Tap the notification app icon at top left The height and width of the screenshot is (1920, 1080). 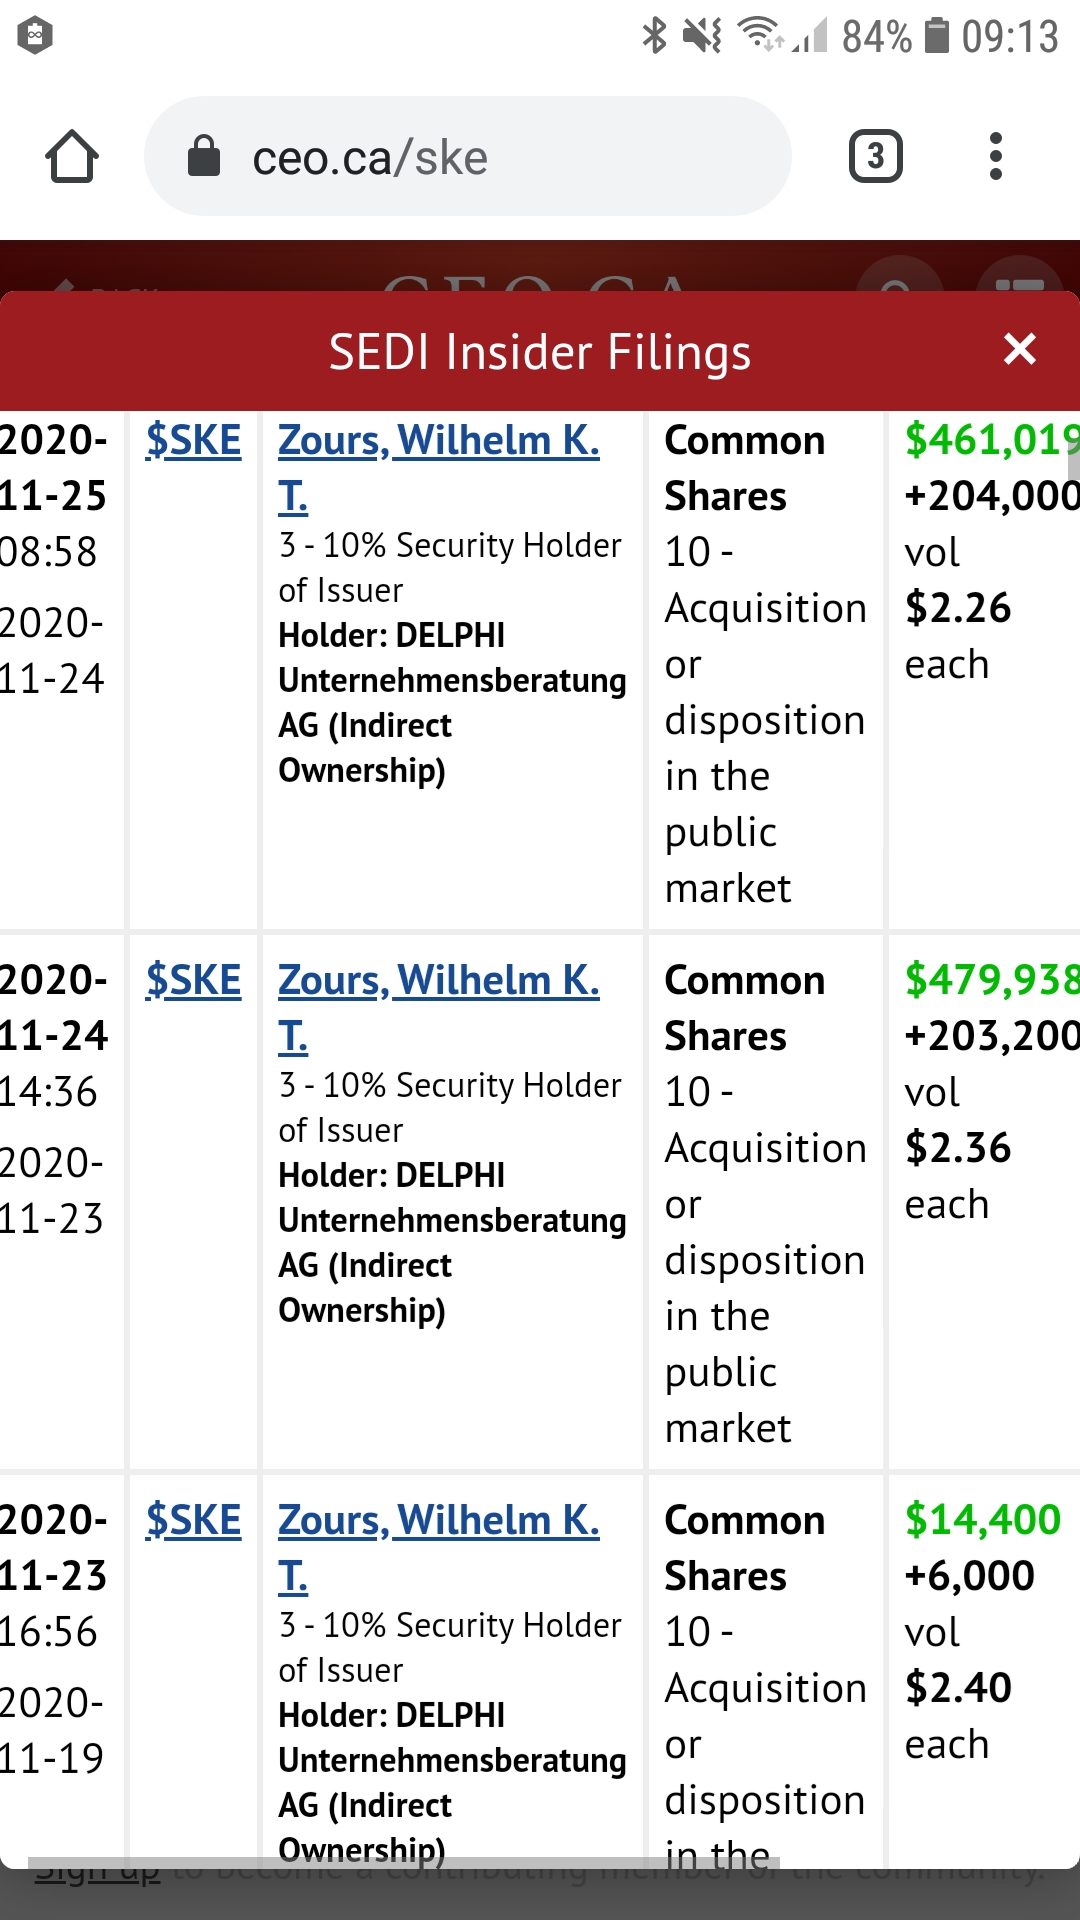(x=35, y=36)
